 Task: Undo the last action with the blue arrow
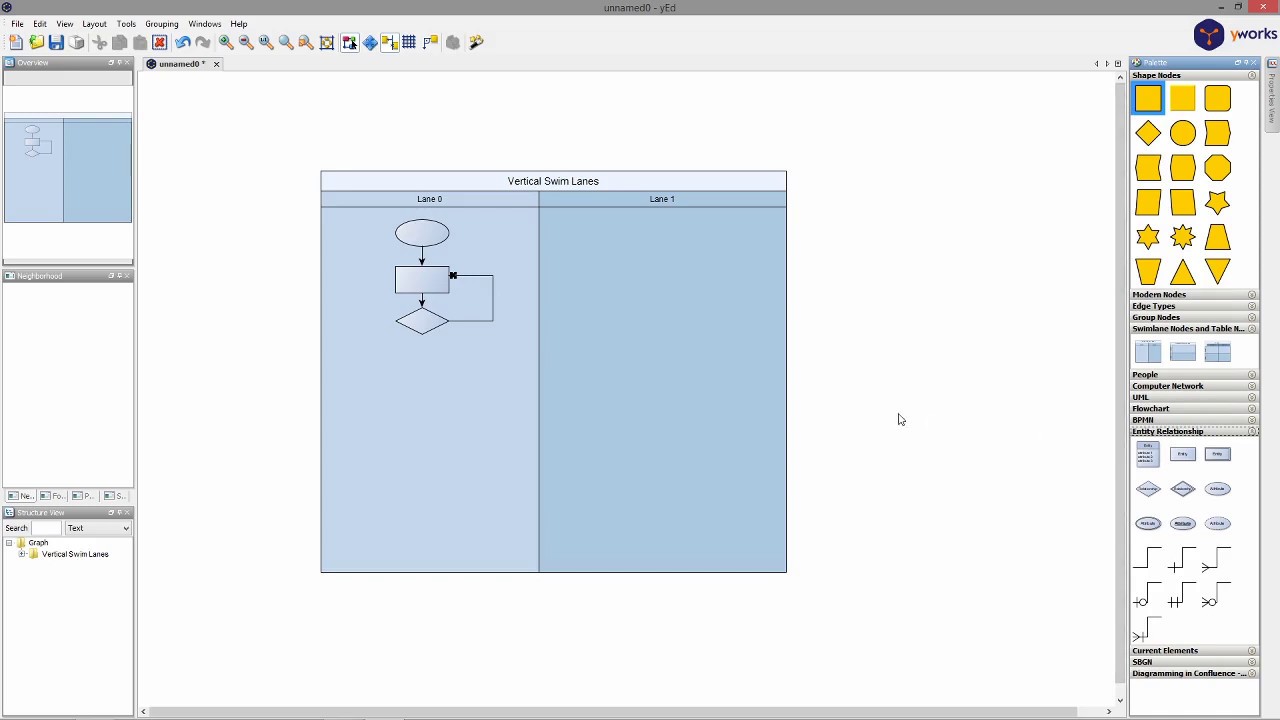[x=182, y=42]
